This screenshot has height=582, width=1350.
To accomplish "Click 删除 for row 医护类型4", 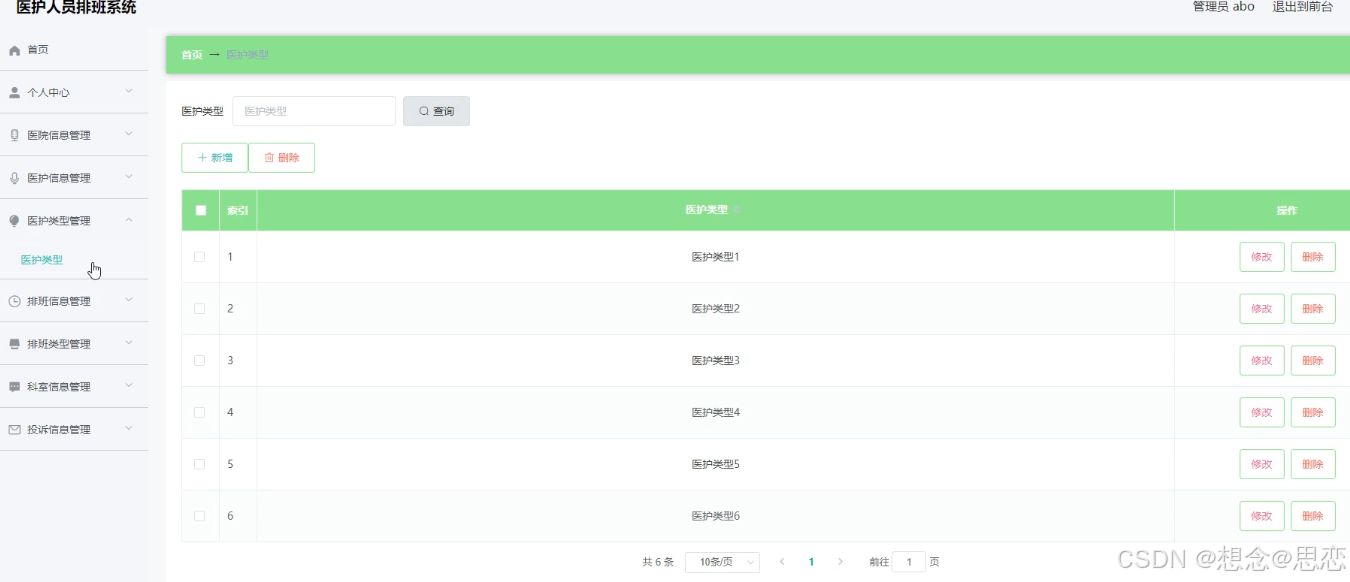I will pos(1313,412).
